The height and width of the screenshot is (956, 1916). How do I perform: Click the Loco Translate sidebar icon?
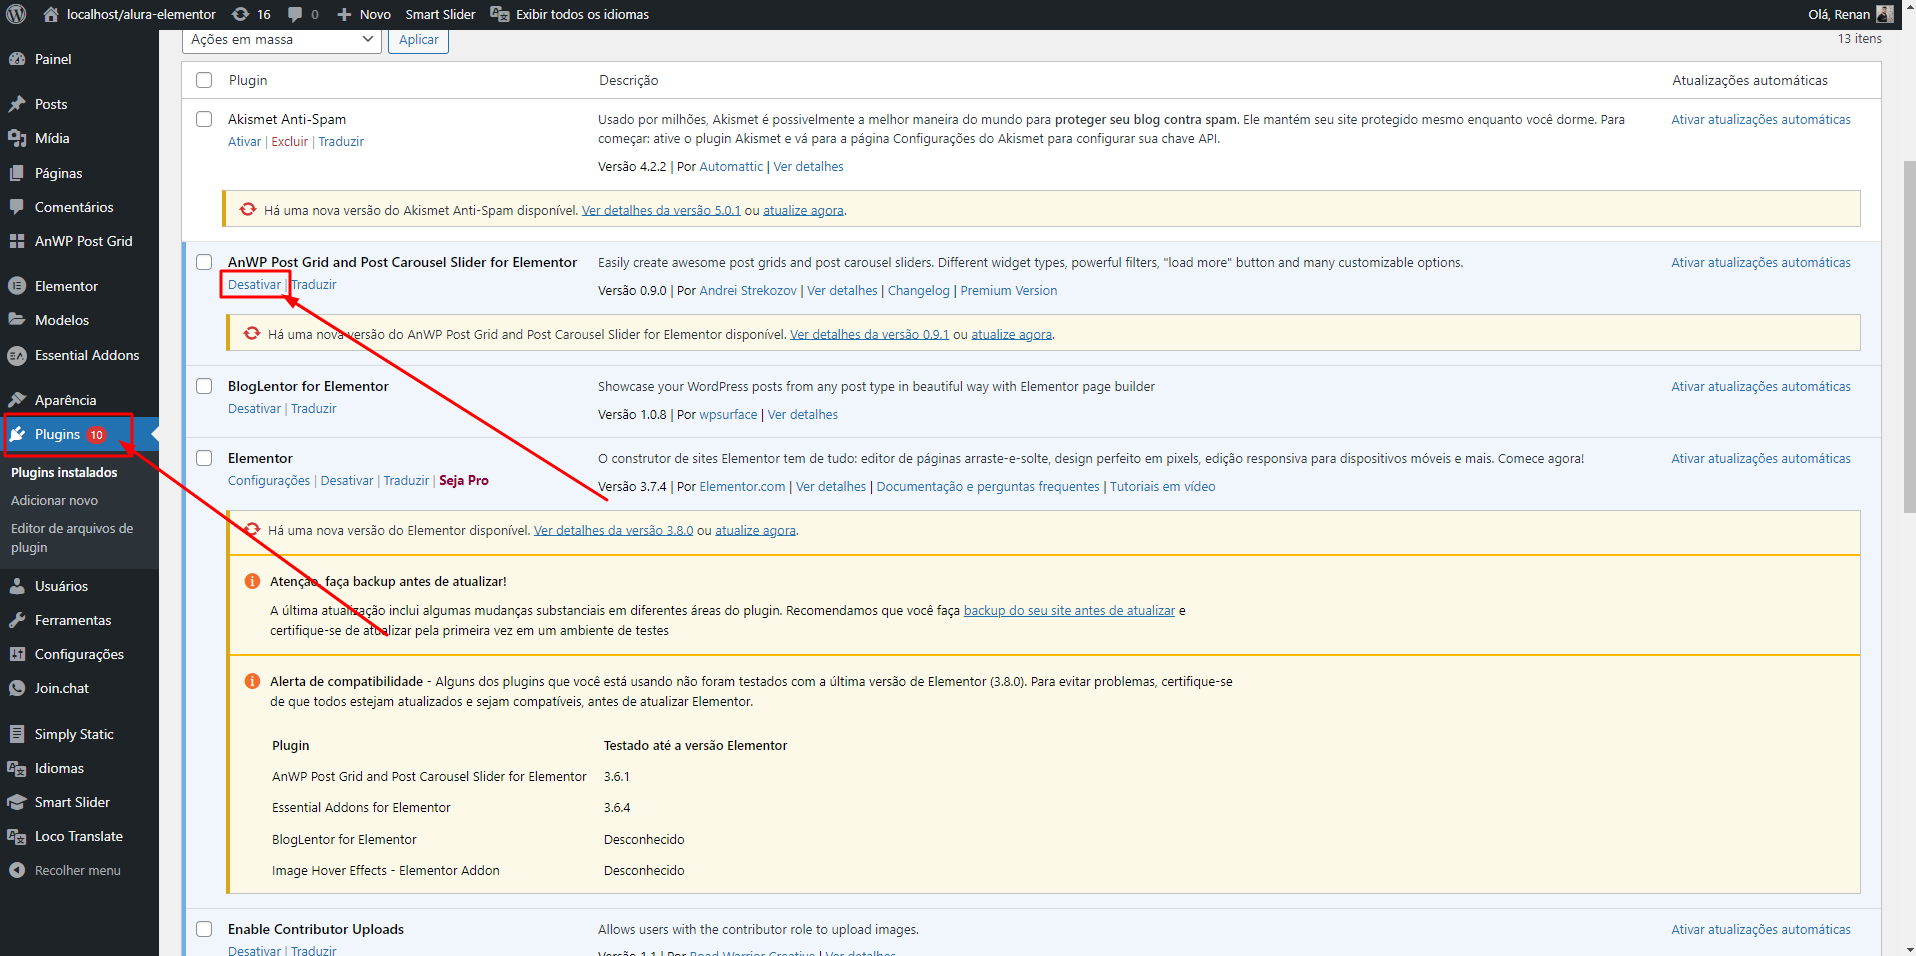point(17,836)
